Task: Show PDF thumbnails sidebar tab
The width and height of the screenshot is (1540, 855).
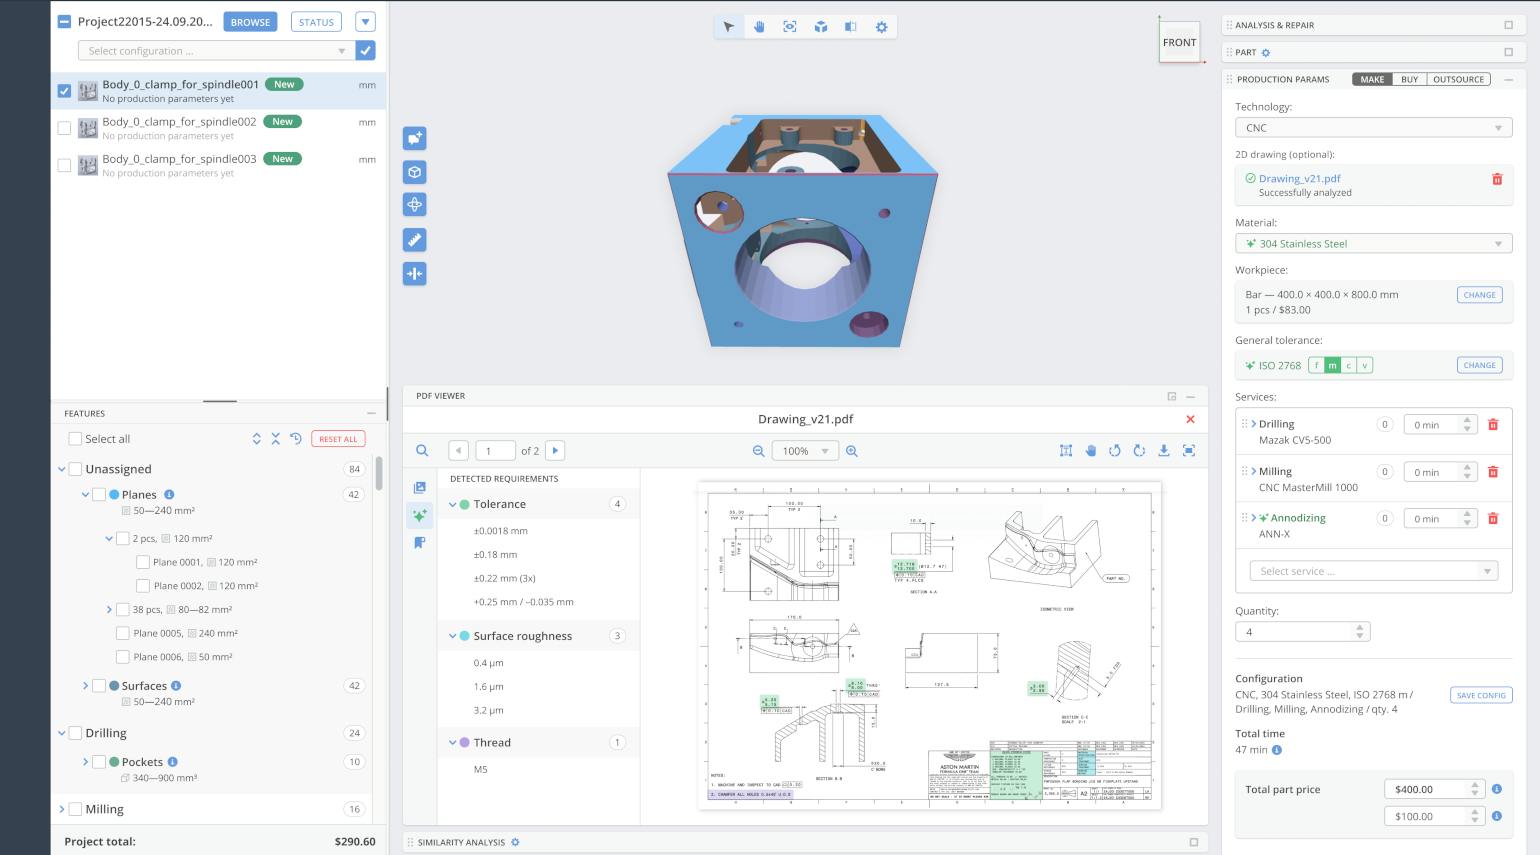Action: pos(420,488)
